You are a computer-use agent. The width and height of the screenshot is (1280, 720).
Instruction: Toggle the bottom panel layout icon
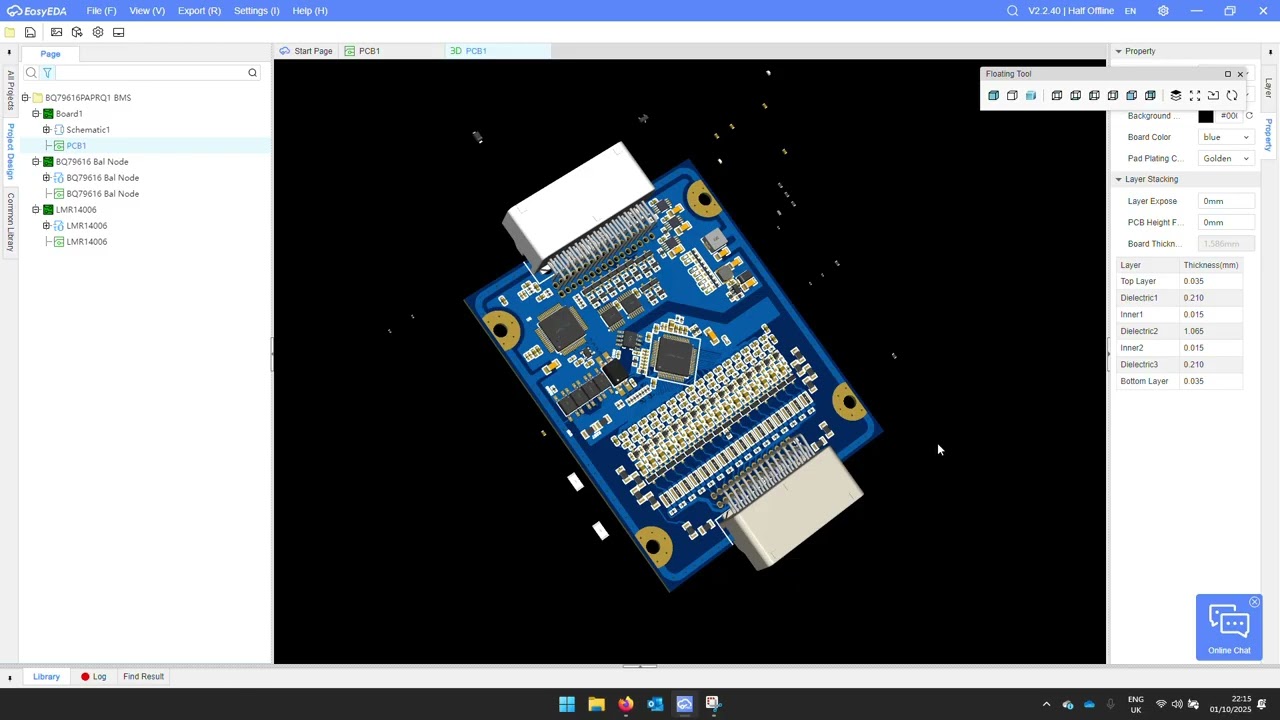tap(119, 32)
